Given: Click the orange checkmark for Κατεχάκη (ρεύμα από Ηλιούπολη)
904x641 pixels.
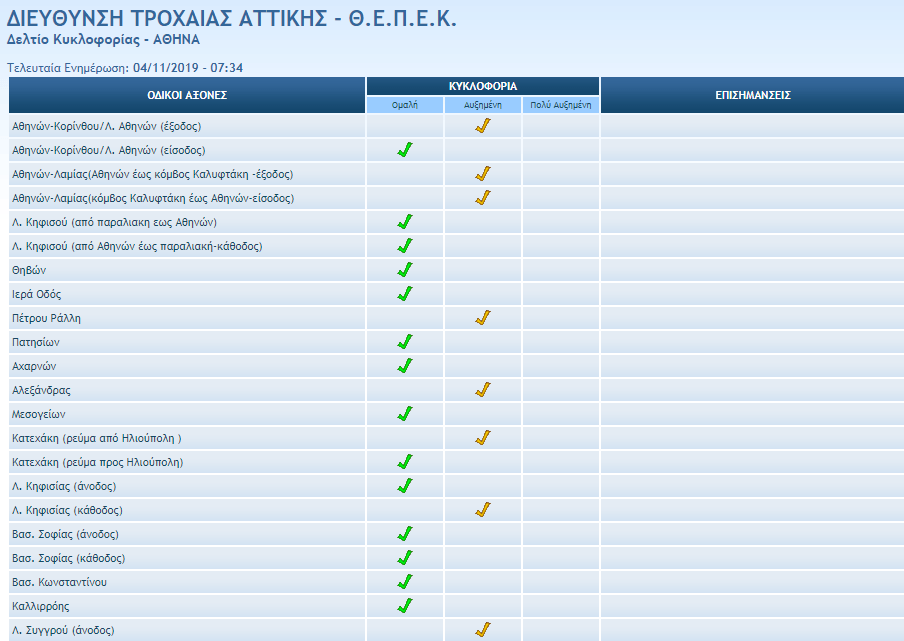Looking at the screenshot, I should [x=483, y=438].
